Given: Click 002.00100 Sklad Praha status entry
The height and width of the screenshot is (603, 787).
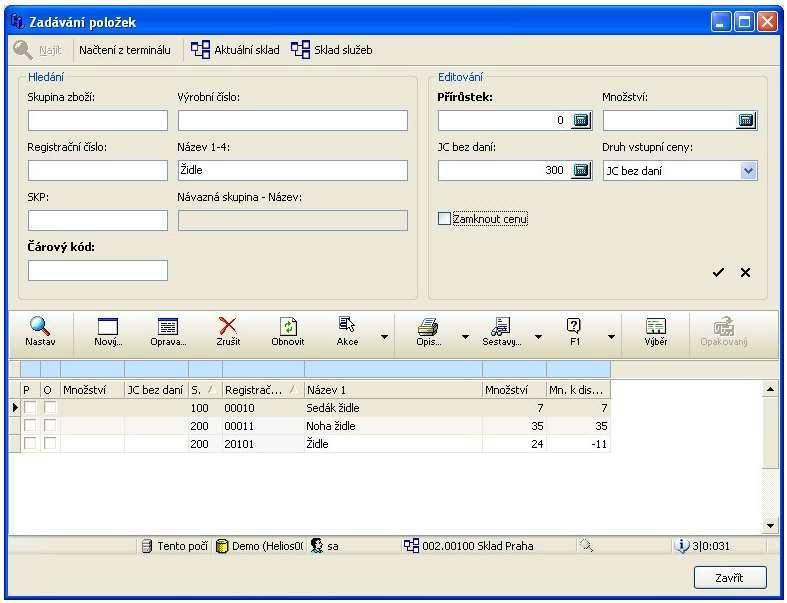Looking at the screenshot, I should pos(468,546).
